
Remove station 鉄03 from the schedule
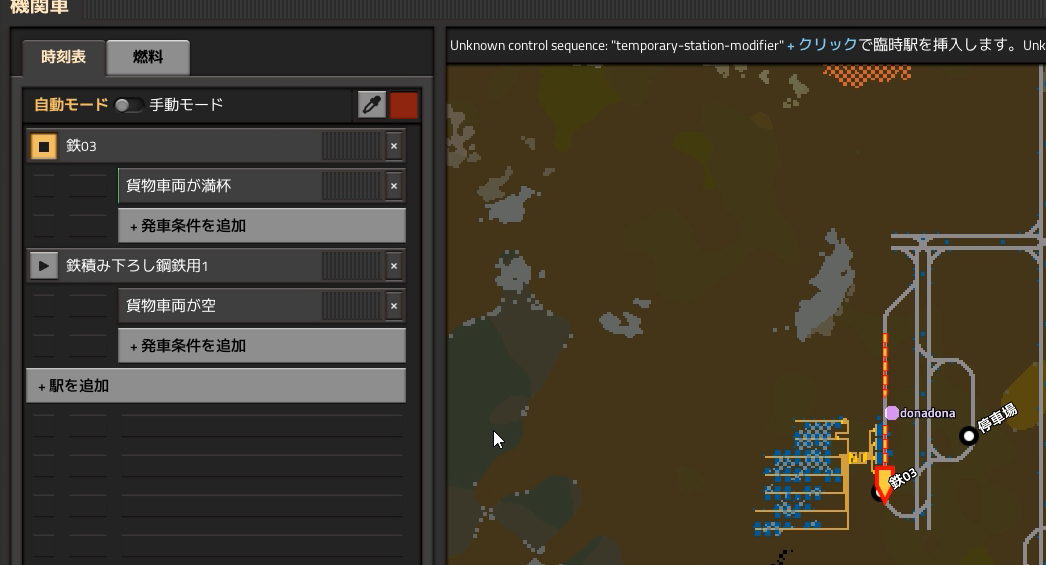coord(394,146)
